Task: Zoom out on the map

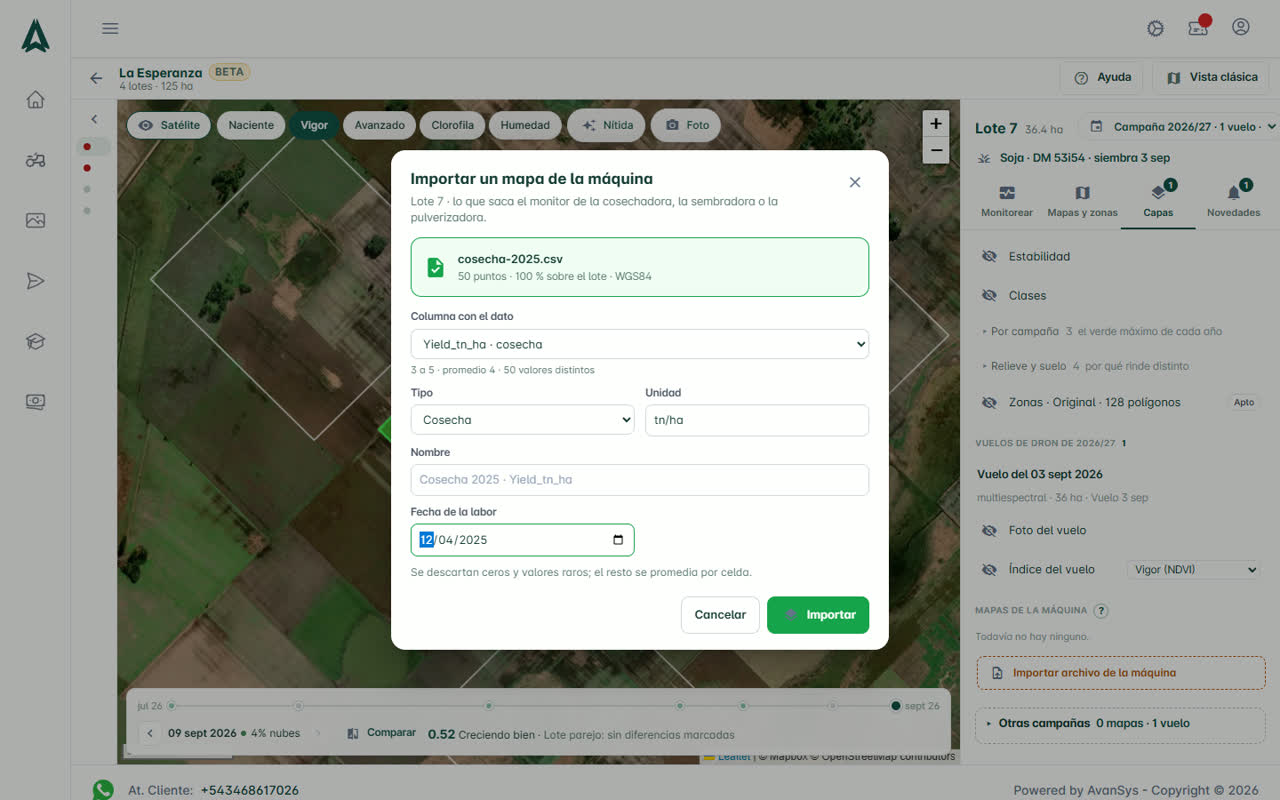Action: pos(936,151)
